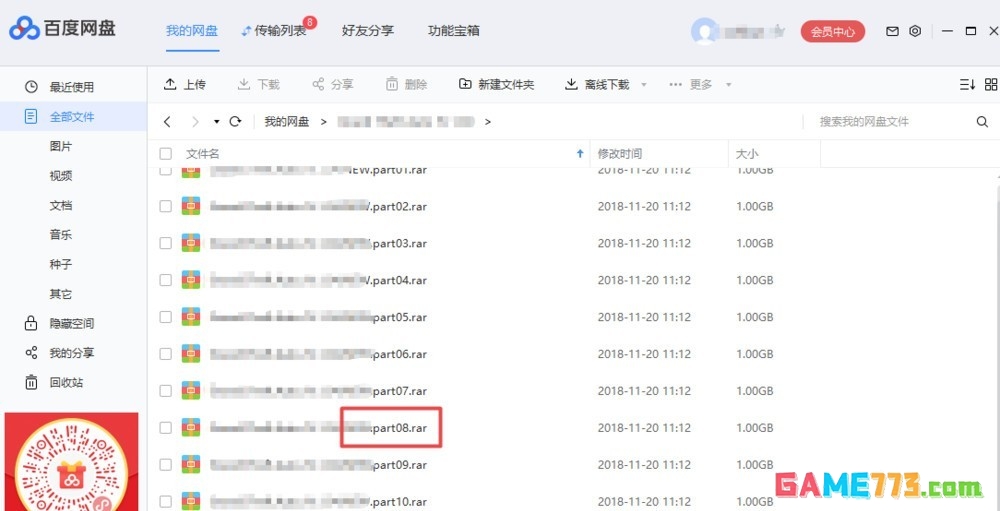Expand the 更多 dropdown arrow
1000x511 pixels.
728,85
